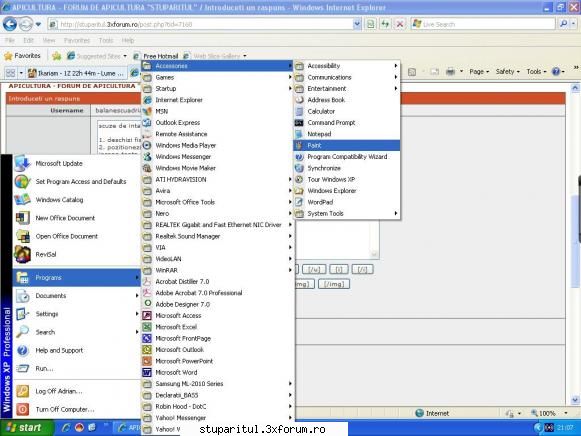Image resolution: width=581 pixels, height=436 pixels.
Task: Click the Microsoft PowerPoint icon
Action: 147,361
